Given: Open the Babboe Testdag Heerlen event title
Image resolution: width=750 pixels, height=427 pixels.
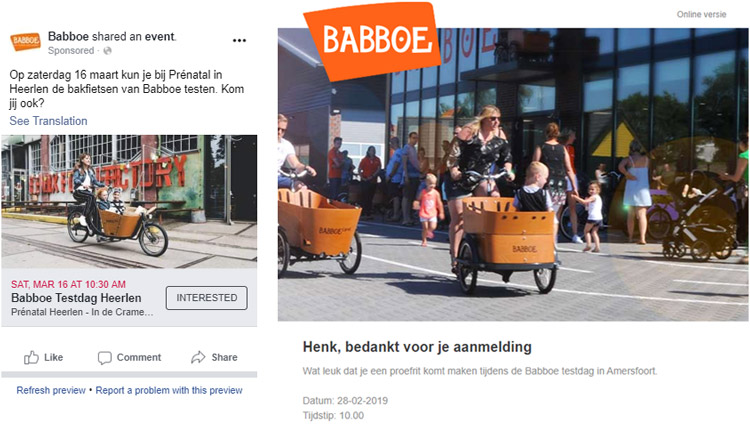Looking at the screenshot, I should (76, 298).
